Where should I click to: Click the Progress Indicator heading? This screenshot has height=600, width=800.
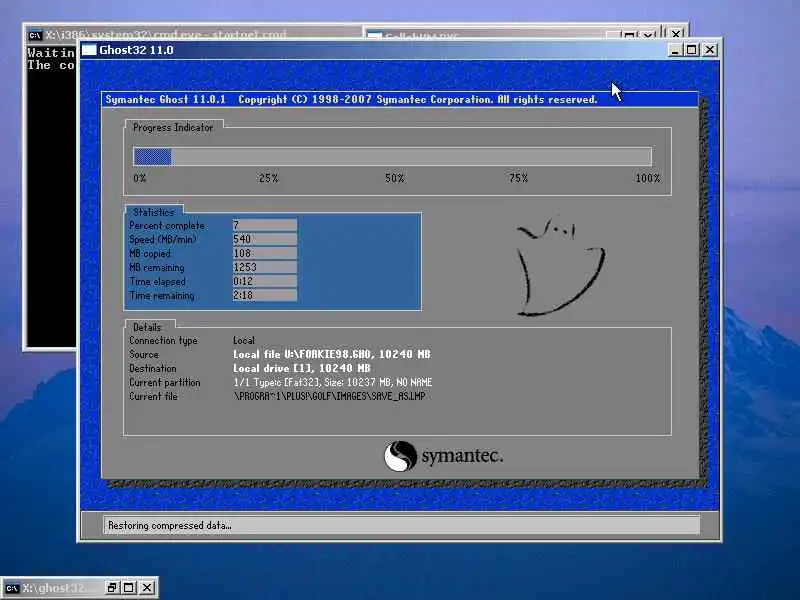[x=173, y=128]
